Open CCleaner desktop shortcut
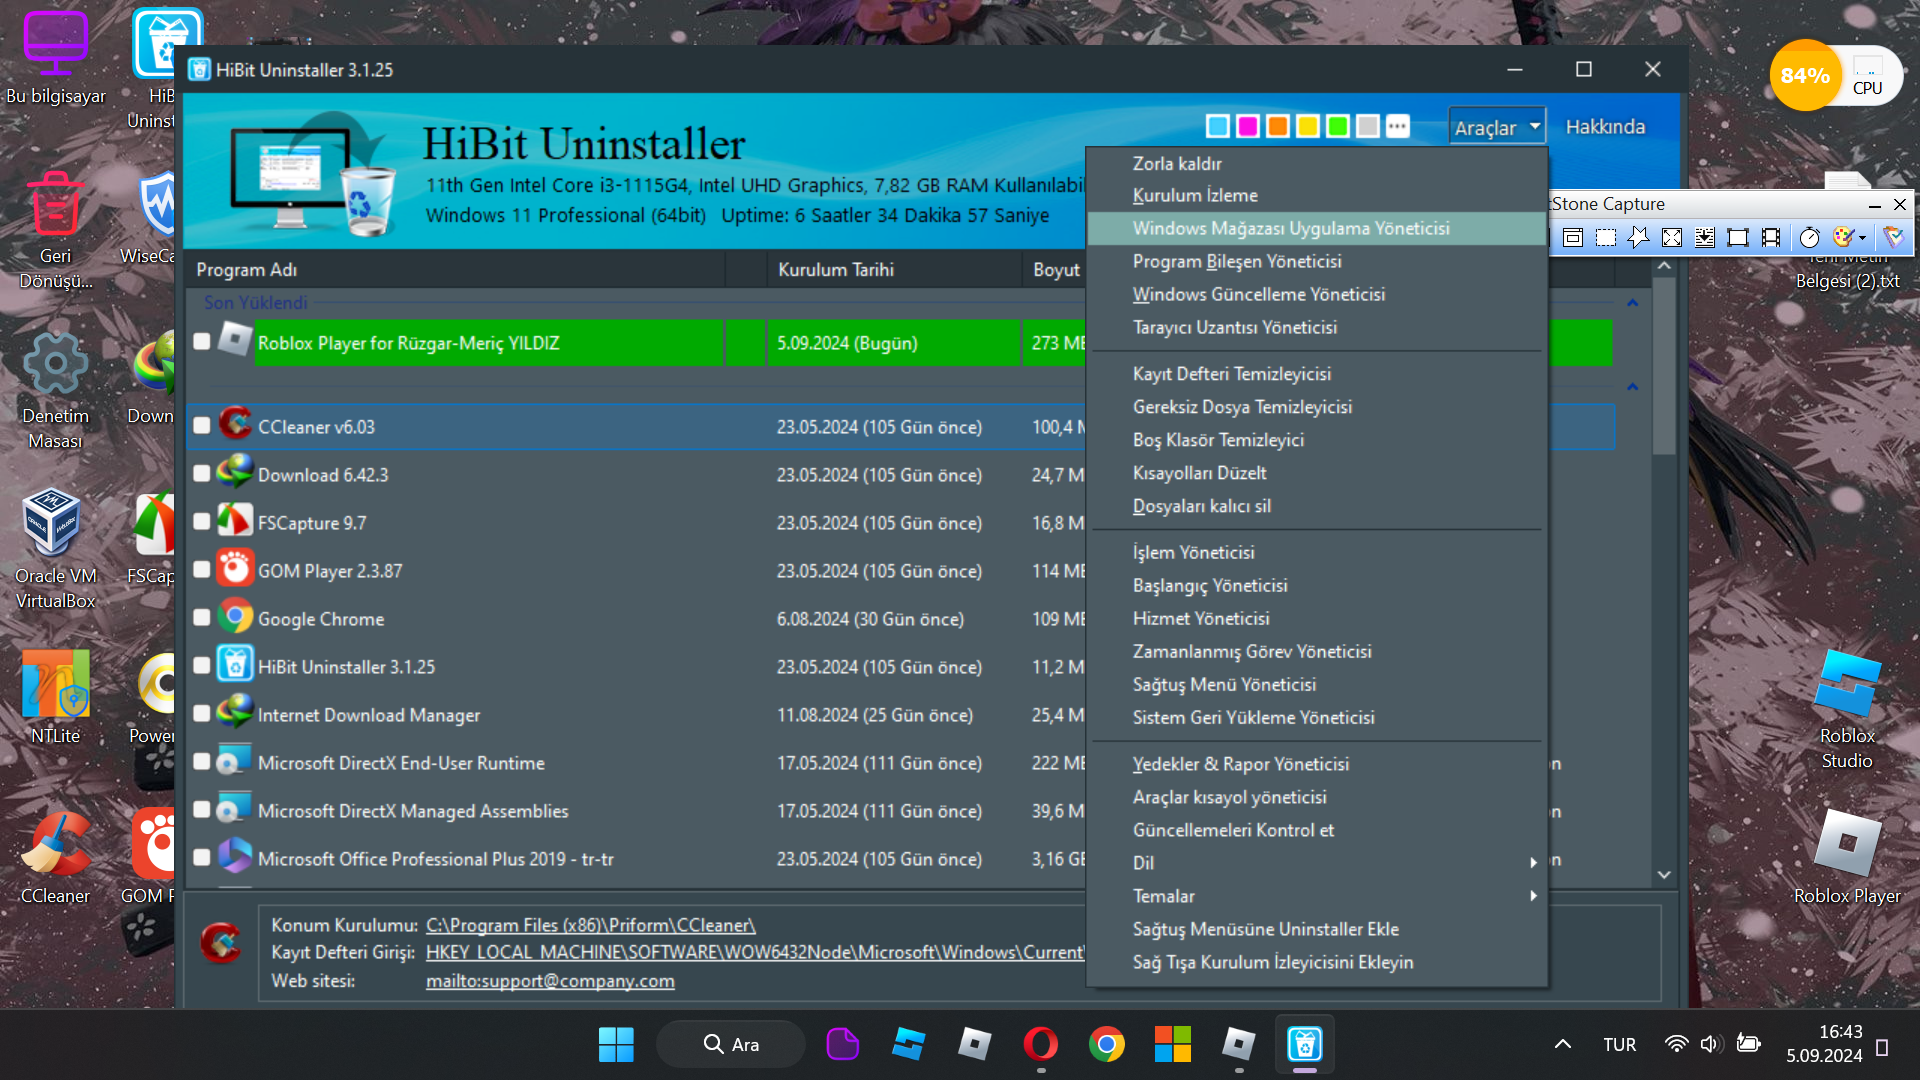The height and width of the screenshot is (1080, 1920). [x=55, y=858]
